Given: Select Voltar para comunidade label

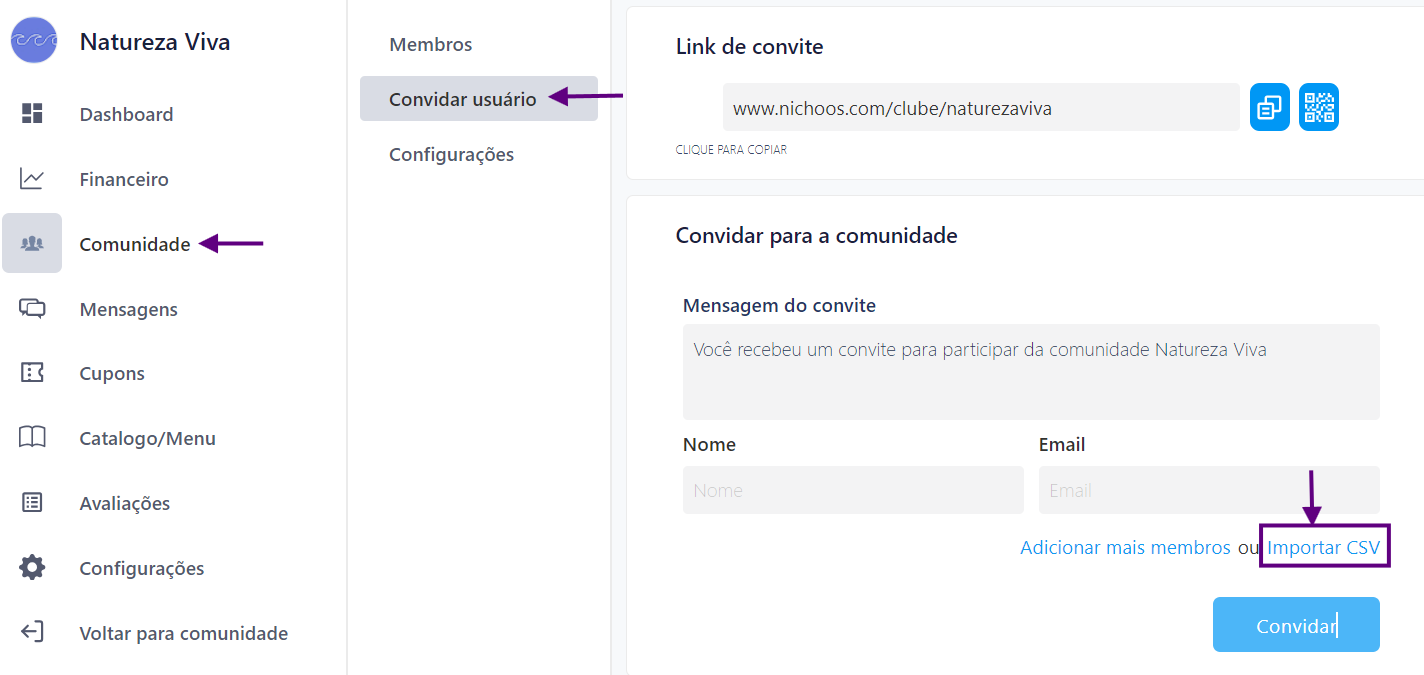Looking at the screenshot, I should [184, 633].
